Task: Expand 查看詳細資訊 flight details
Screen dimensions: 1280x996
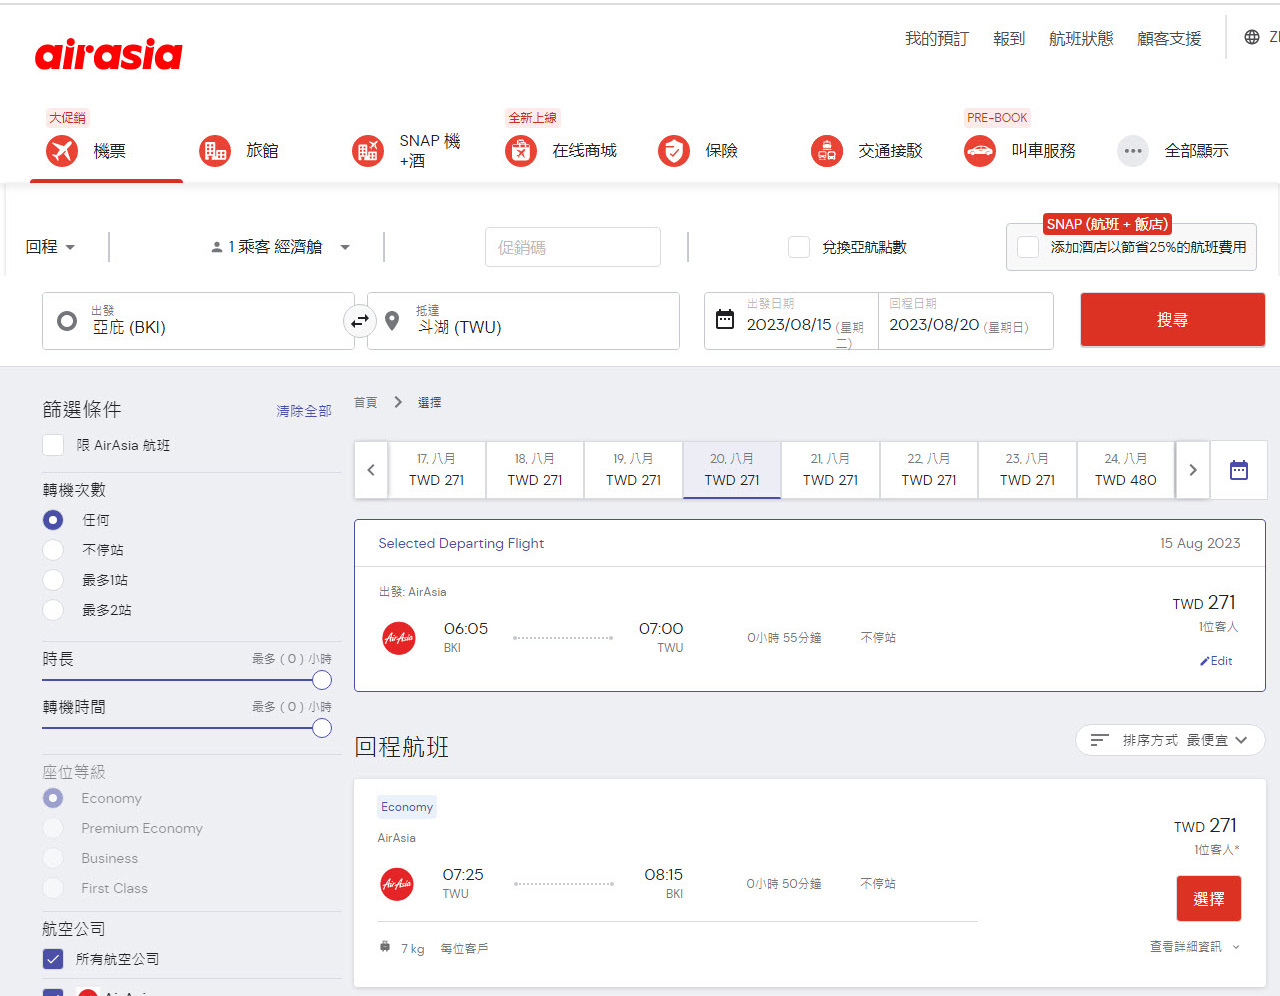Action: tap(1195, 946)
